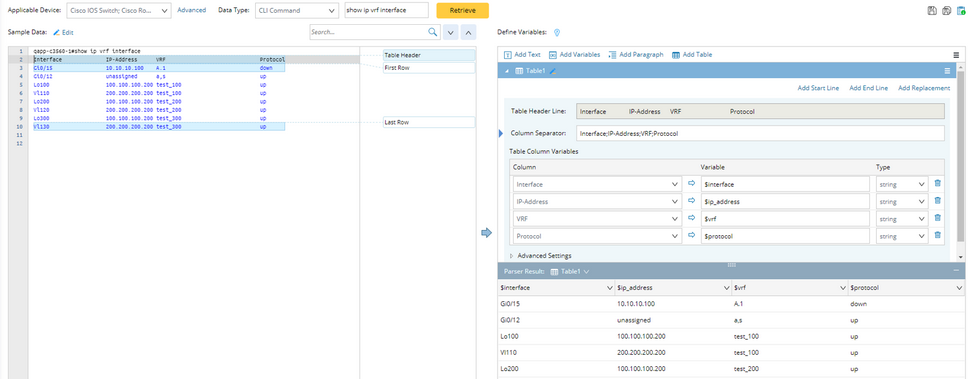Viewport: 968px width, 379px height.
Task: Rename Table1 using the pencil icon
Action: click(x=553, y=71)
